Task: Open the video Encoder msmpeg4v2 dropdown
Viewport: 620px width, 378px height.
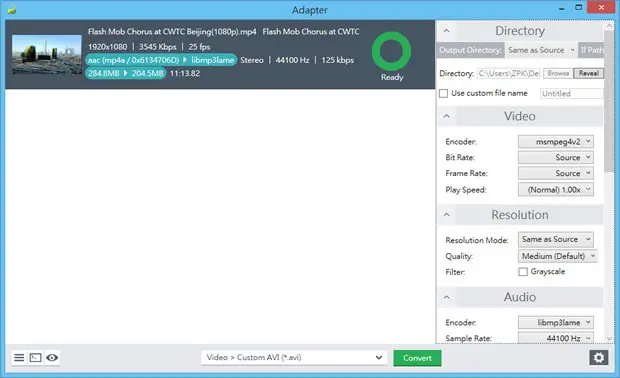Action: 556,142
